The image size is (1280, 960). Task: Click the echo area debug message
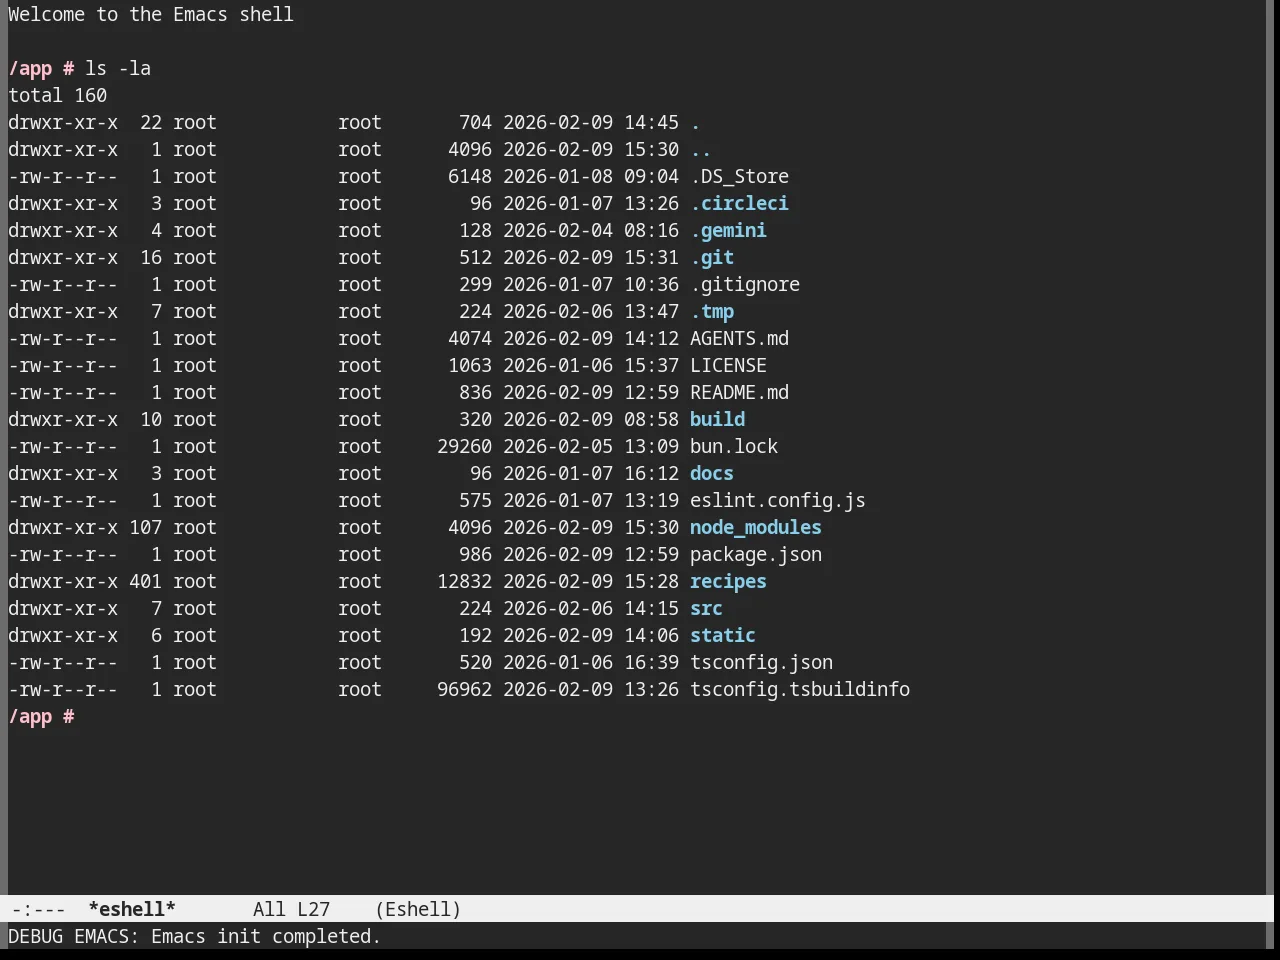[x=195, y=936]
